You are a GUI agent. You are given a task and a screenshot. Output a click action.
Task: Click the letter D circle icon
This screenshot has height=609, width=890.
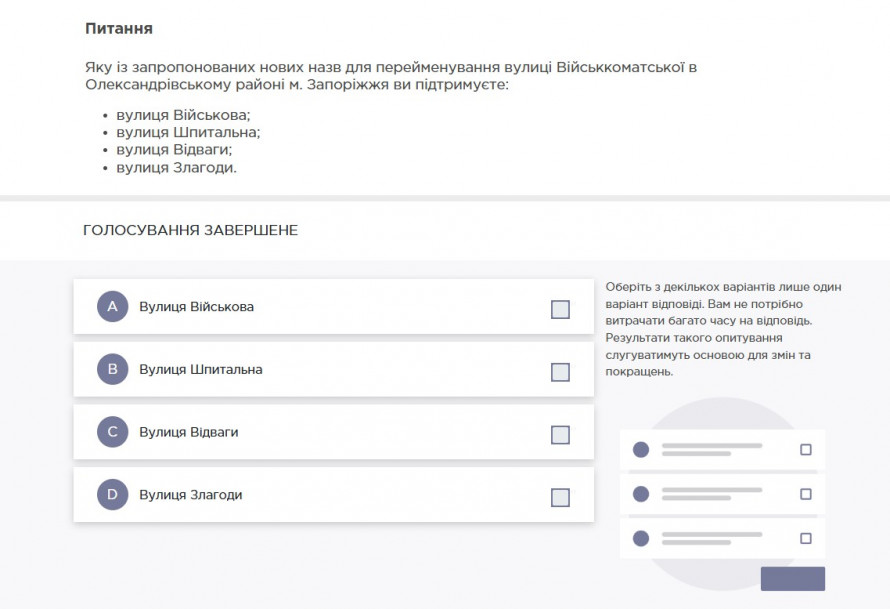[x=112, y=494]
